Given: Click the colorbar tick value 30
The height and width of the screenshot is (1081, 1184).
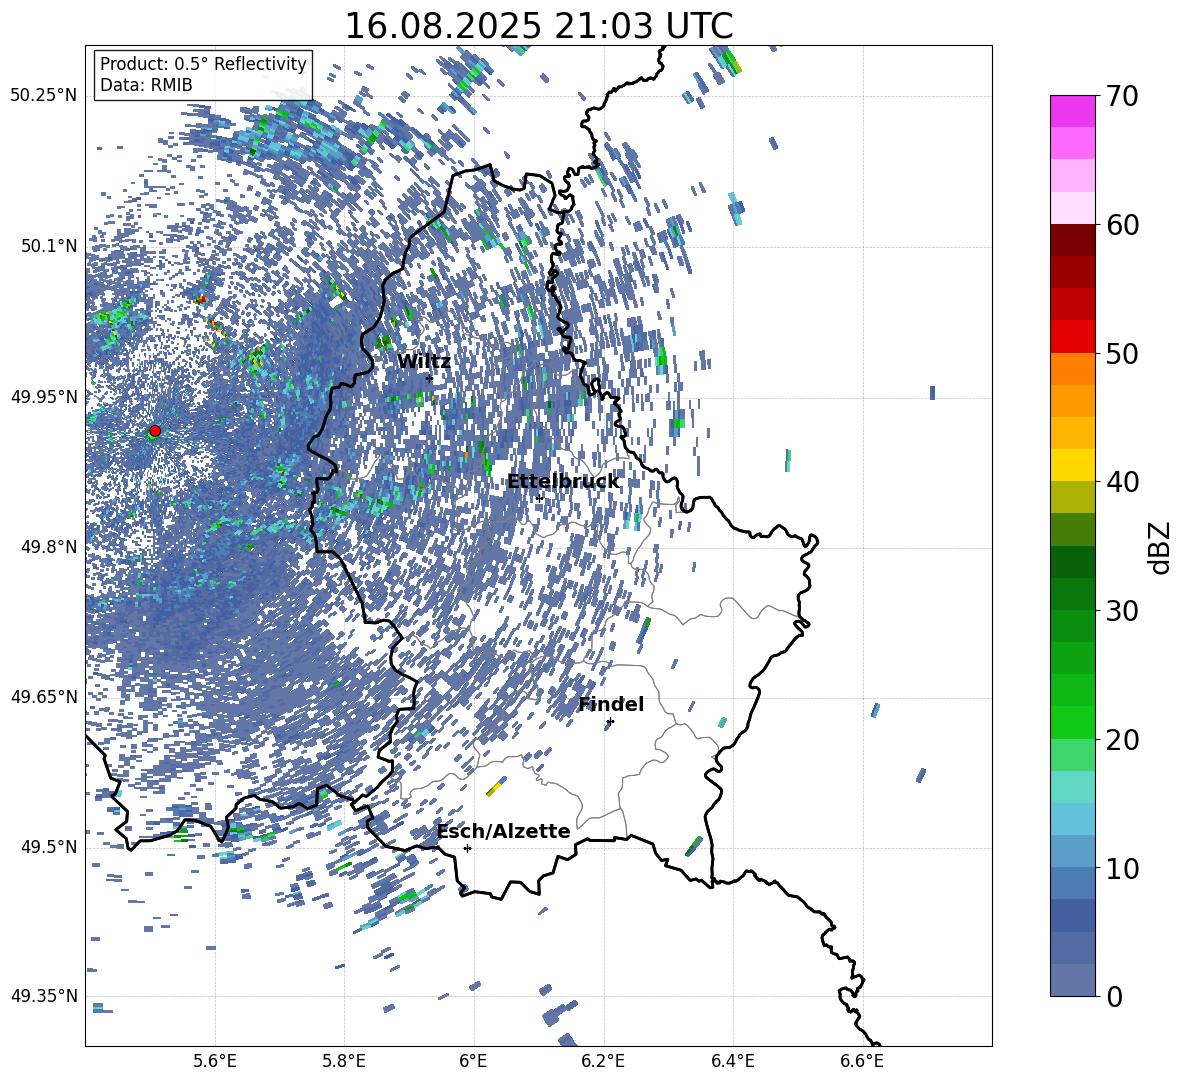Looking at the screenshot, I should click(1122, 611).
